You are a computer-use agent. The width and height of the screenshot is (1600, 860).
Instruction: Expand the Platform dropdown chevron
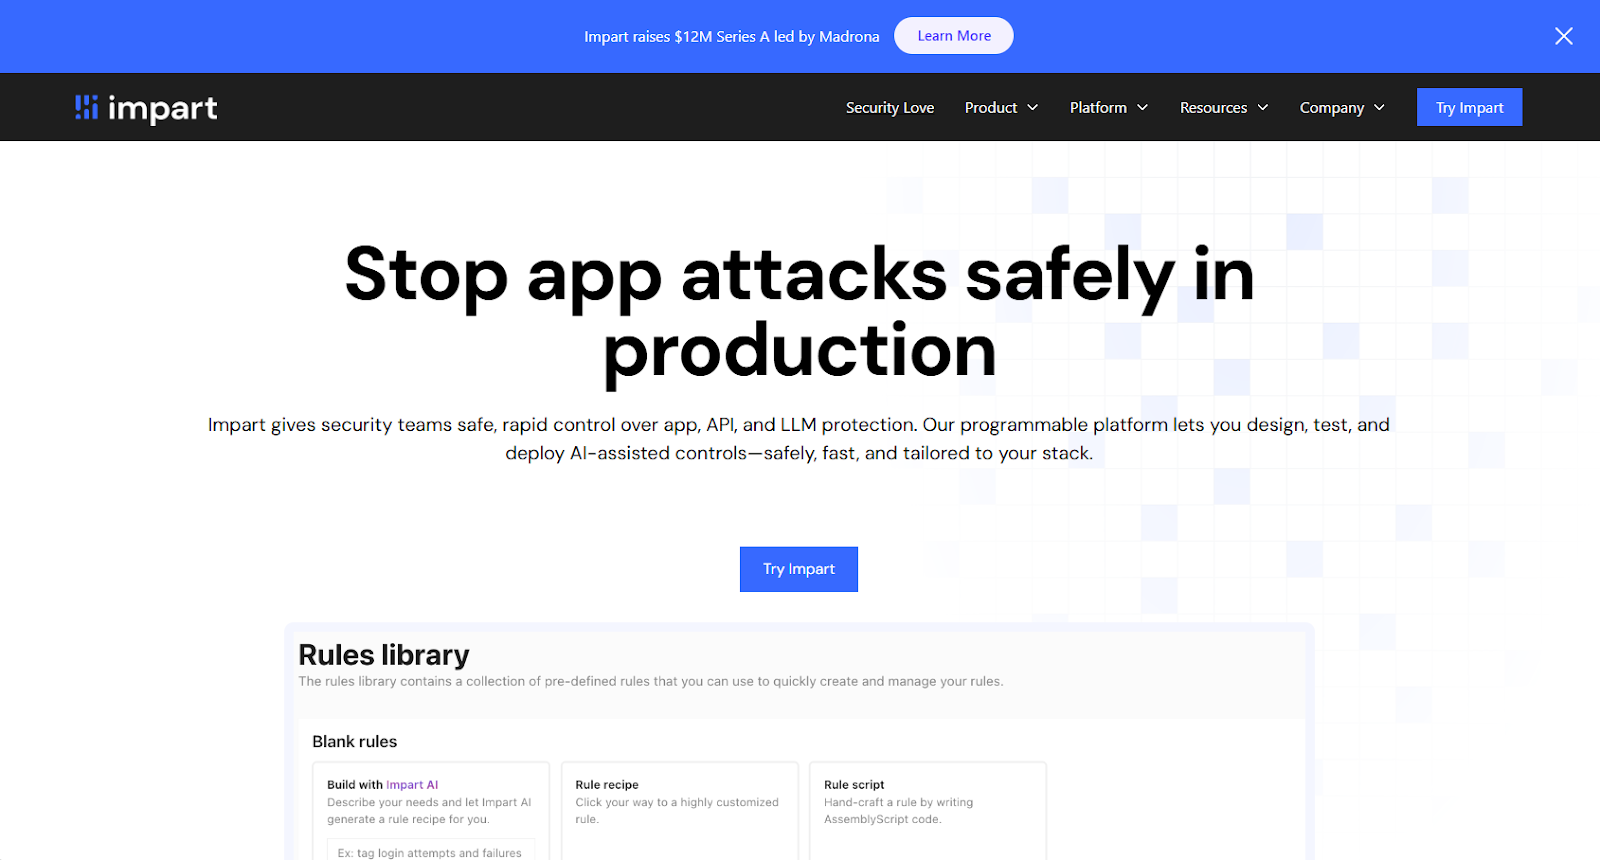coord(1143,108)
